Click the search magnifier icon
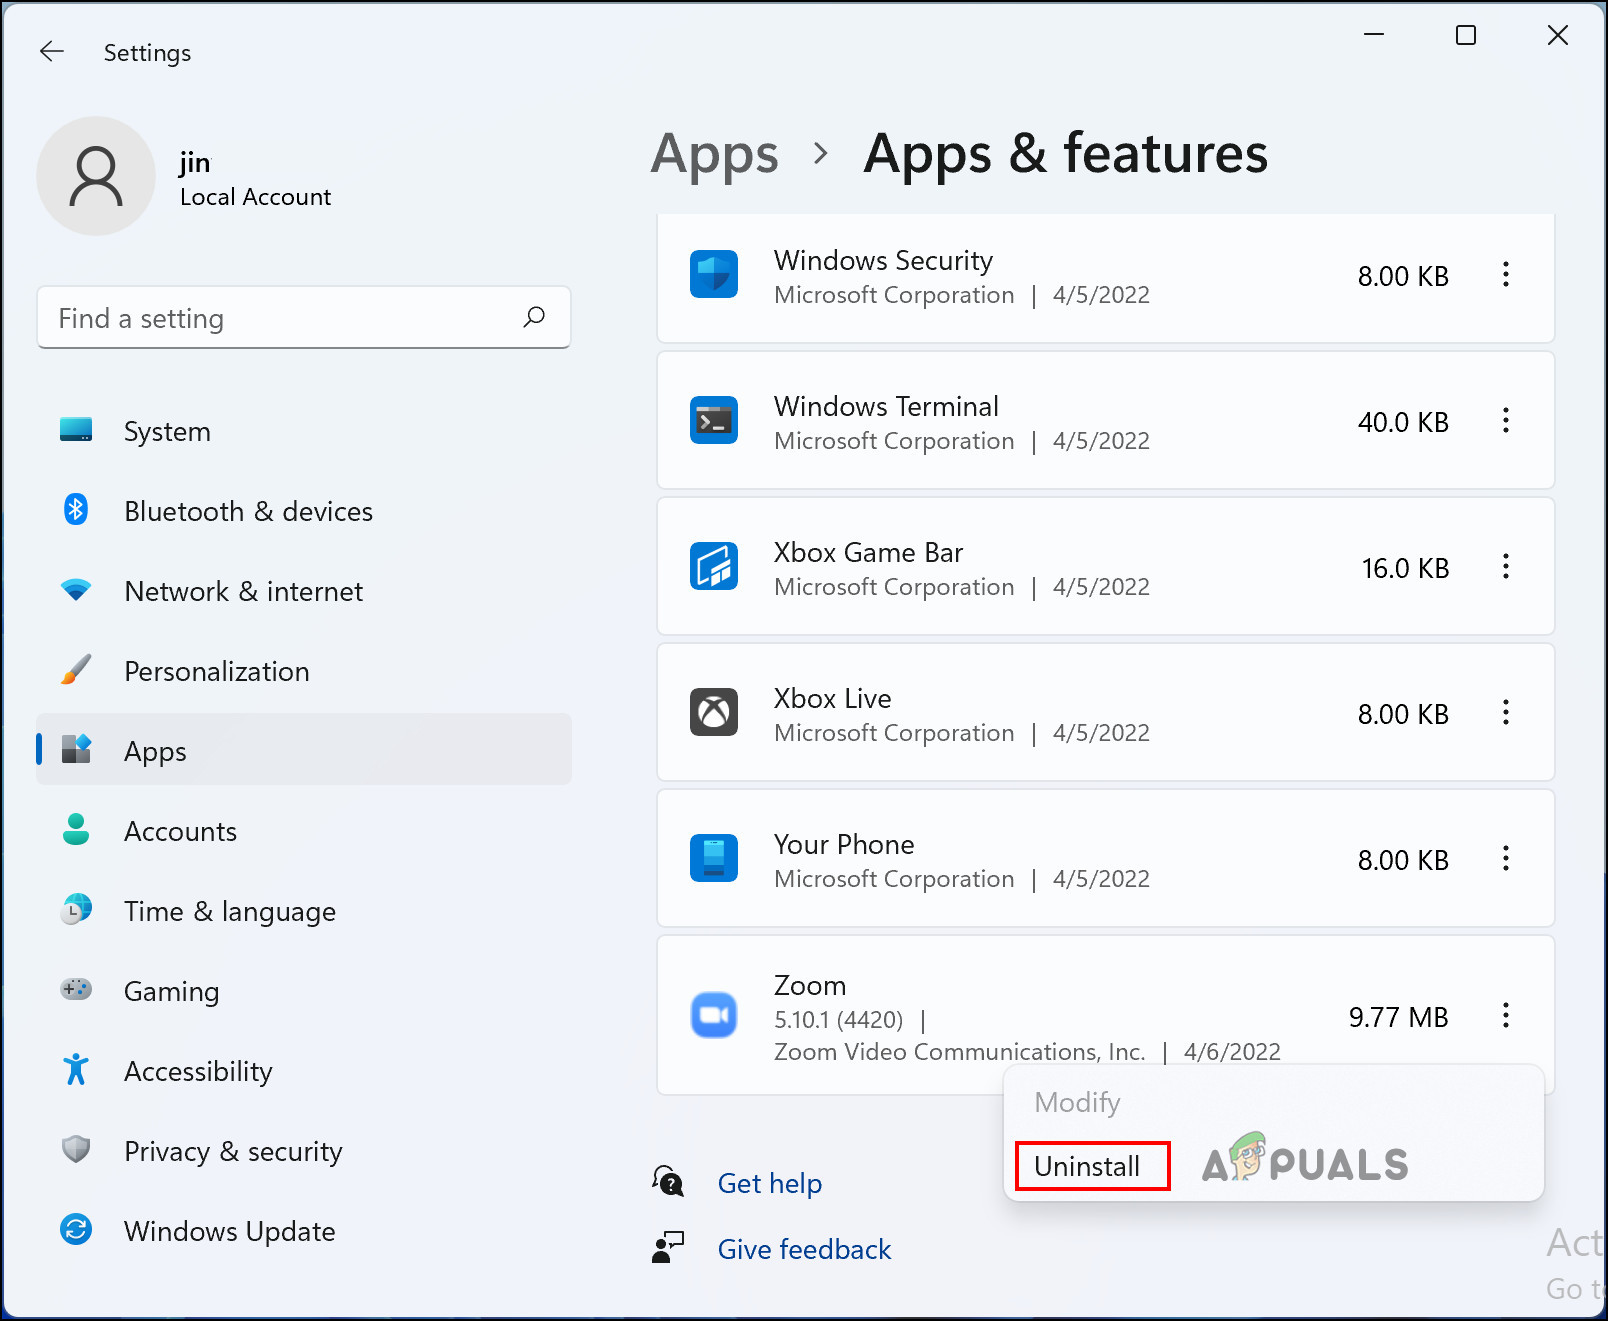Image resolution: width=1608 pixels, height=1321 pixels. [x=536, y=317]
